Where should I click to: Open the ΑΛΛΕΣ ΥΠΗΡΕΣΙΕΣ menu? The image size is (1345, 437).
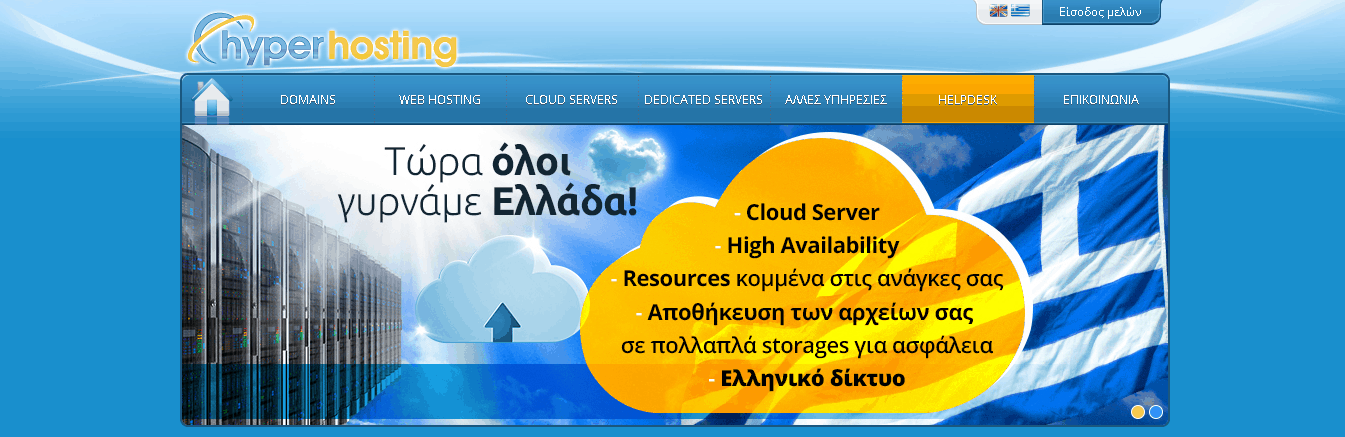click(x=836, y=100)
